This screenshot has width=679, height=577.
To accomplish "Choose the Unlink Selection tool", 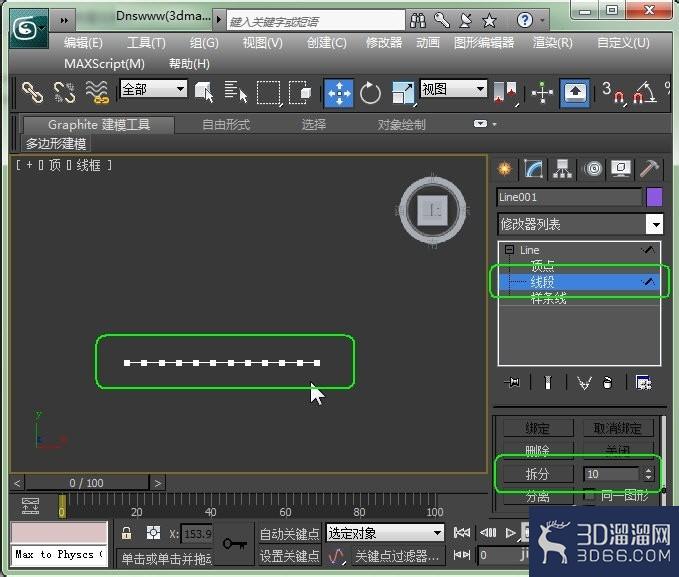I will tap(64, 92).
